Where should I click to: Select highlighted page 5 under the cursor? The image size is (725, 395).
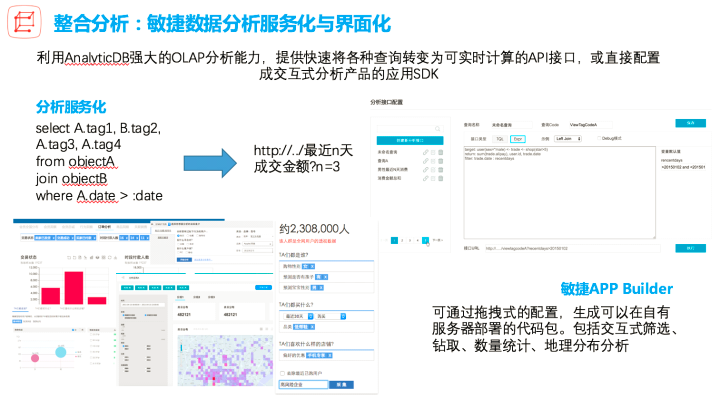click(x=425, y=240)
